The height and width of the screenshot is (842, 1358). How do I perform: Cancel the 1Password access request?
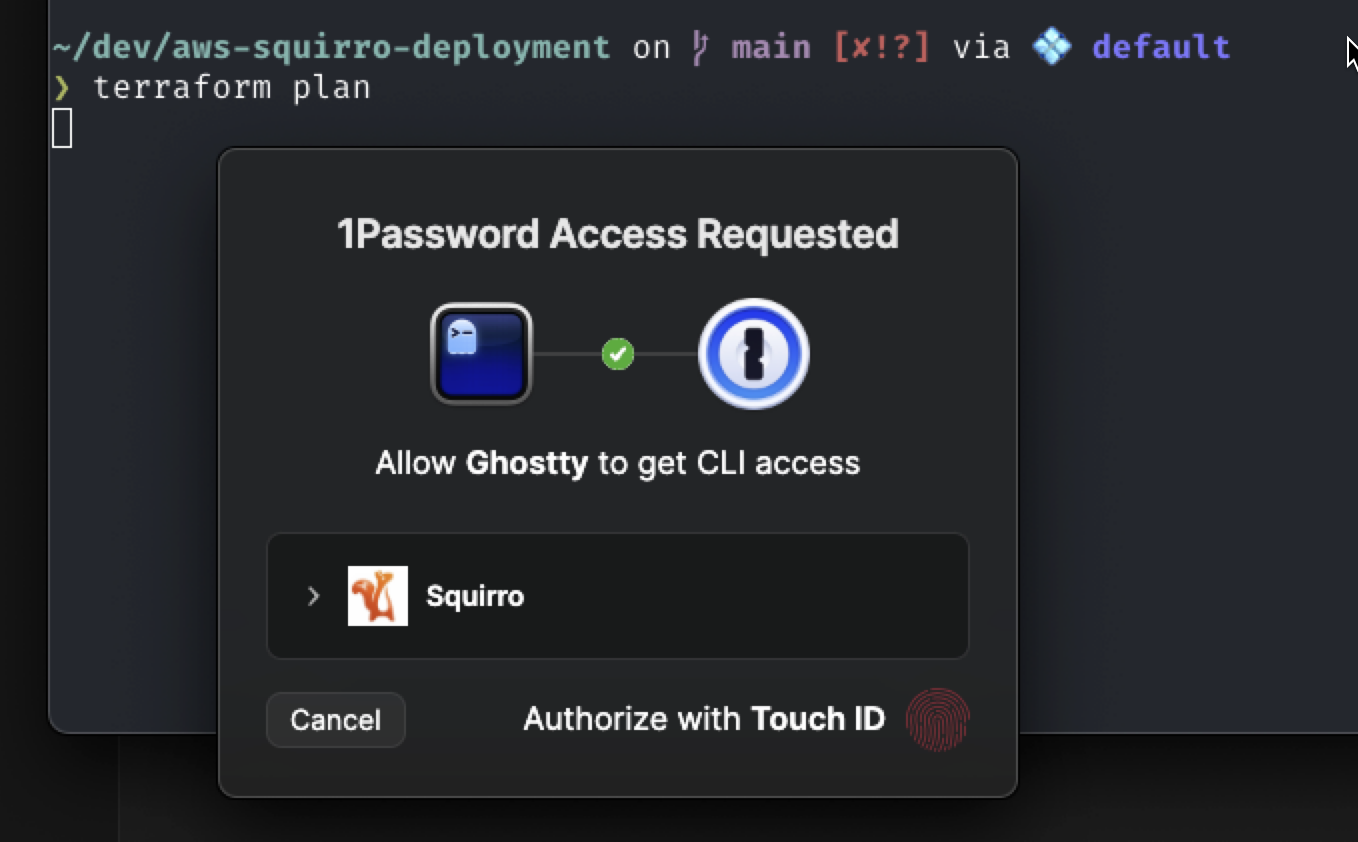[336, 720]
